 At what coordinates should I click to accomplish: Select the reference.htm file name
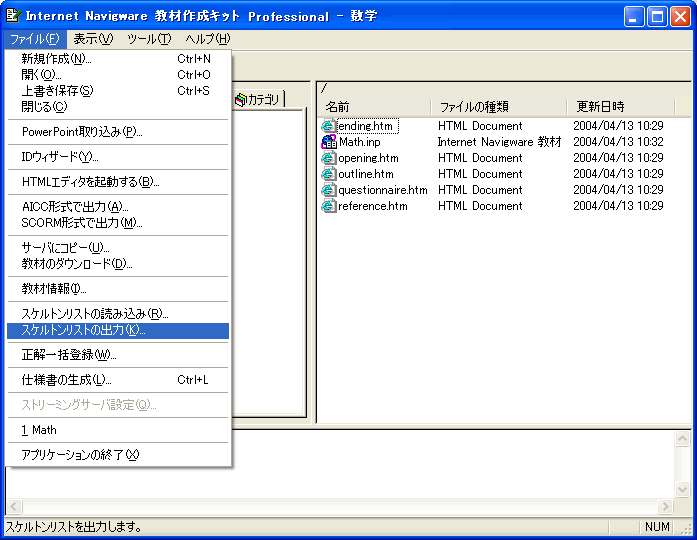click(373, 206)
